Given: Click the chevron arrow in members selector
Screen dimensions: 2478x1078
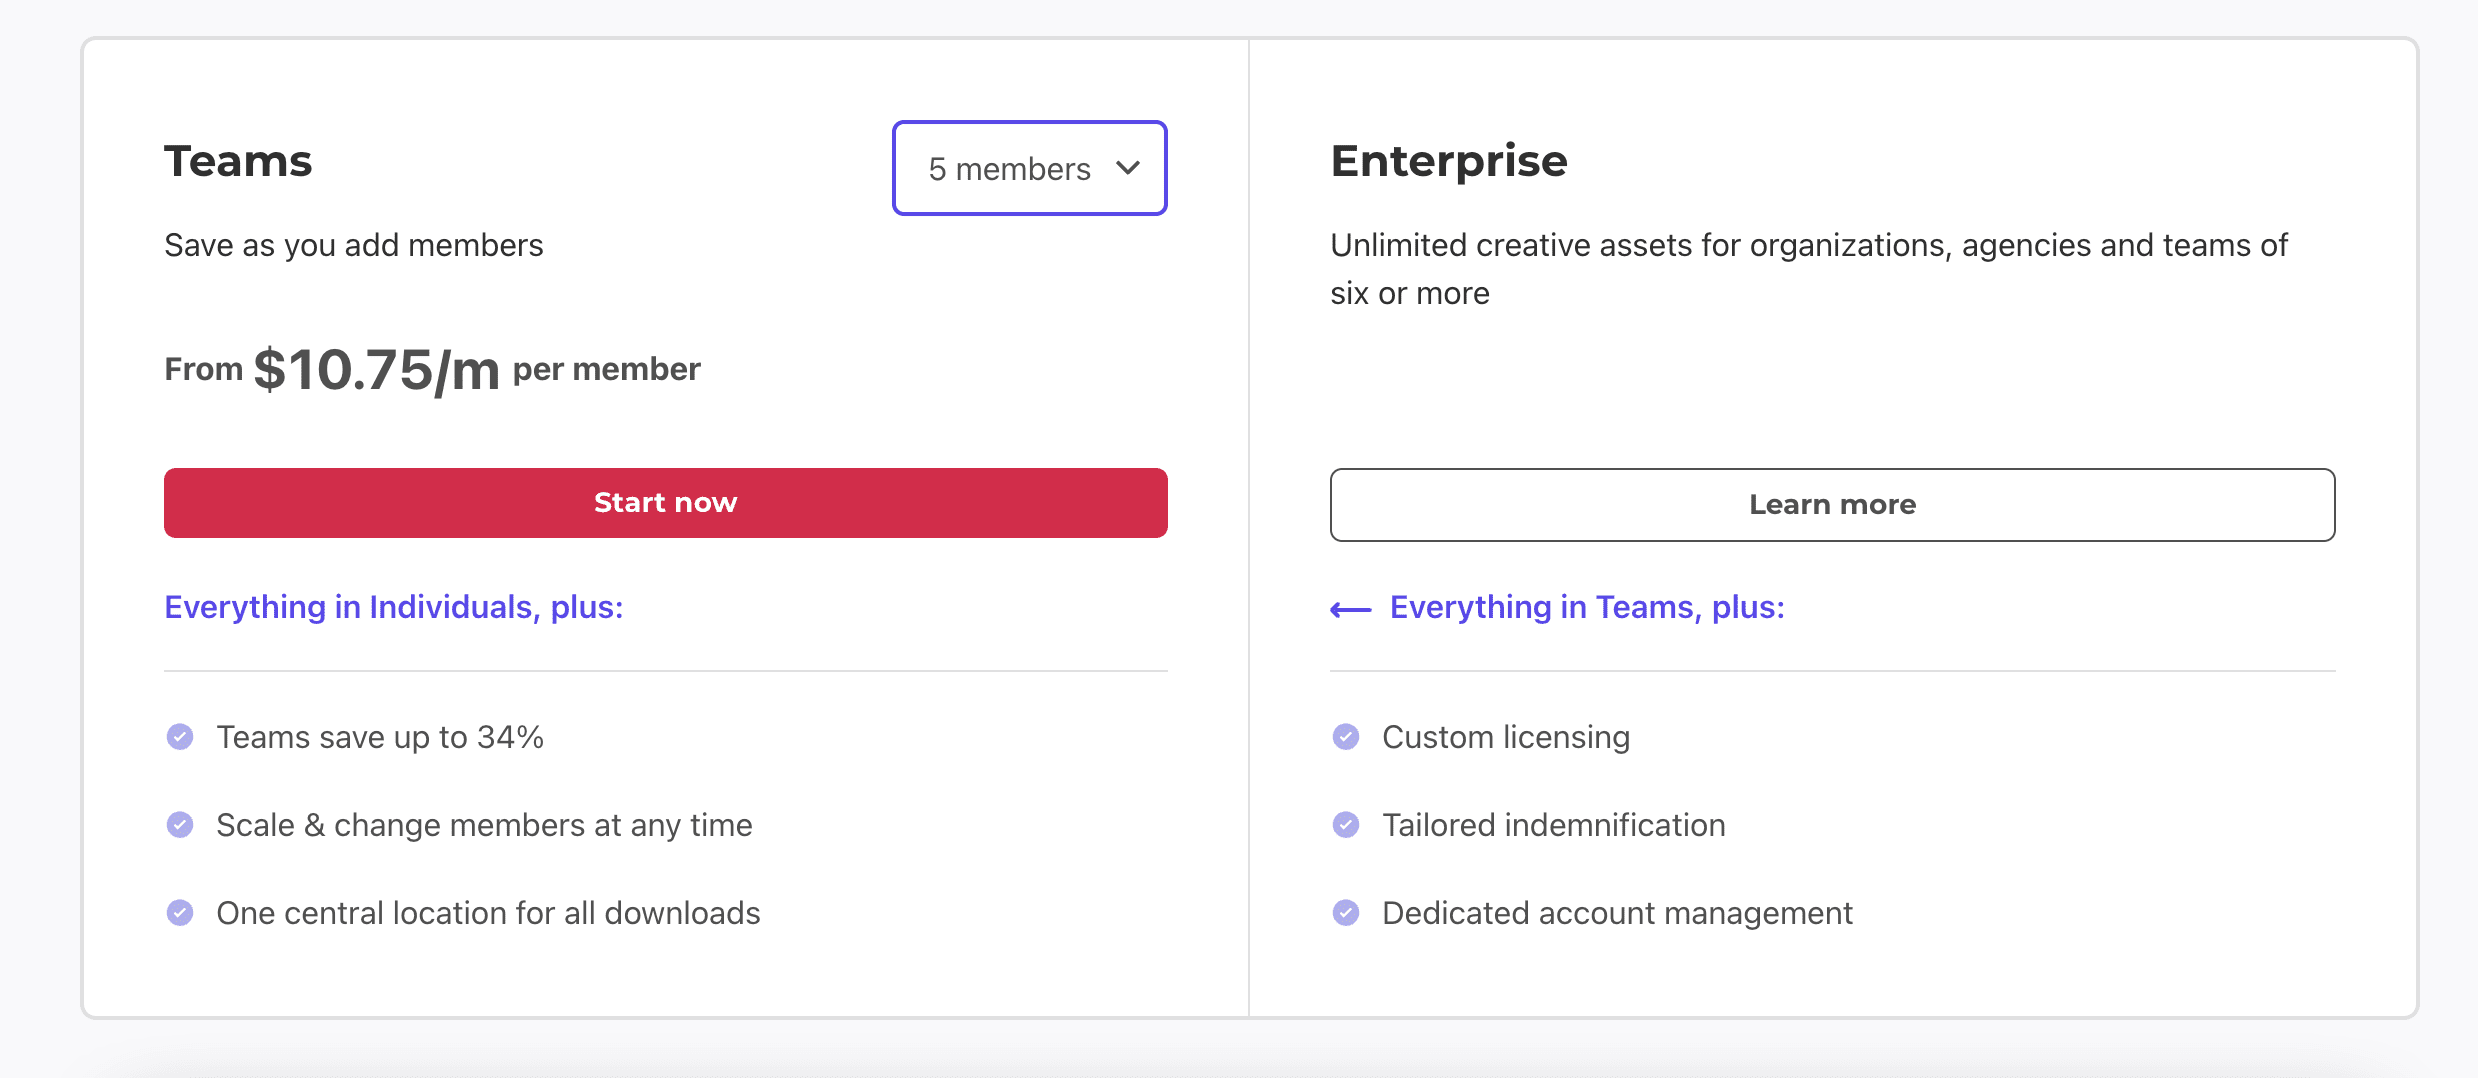Looking at the screenshot, I should (1128, 168).
